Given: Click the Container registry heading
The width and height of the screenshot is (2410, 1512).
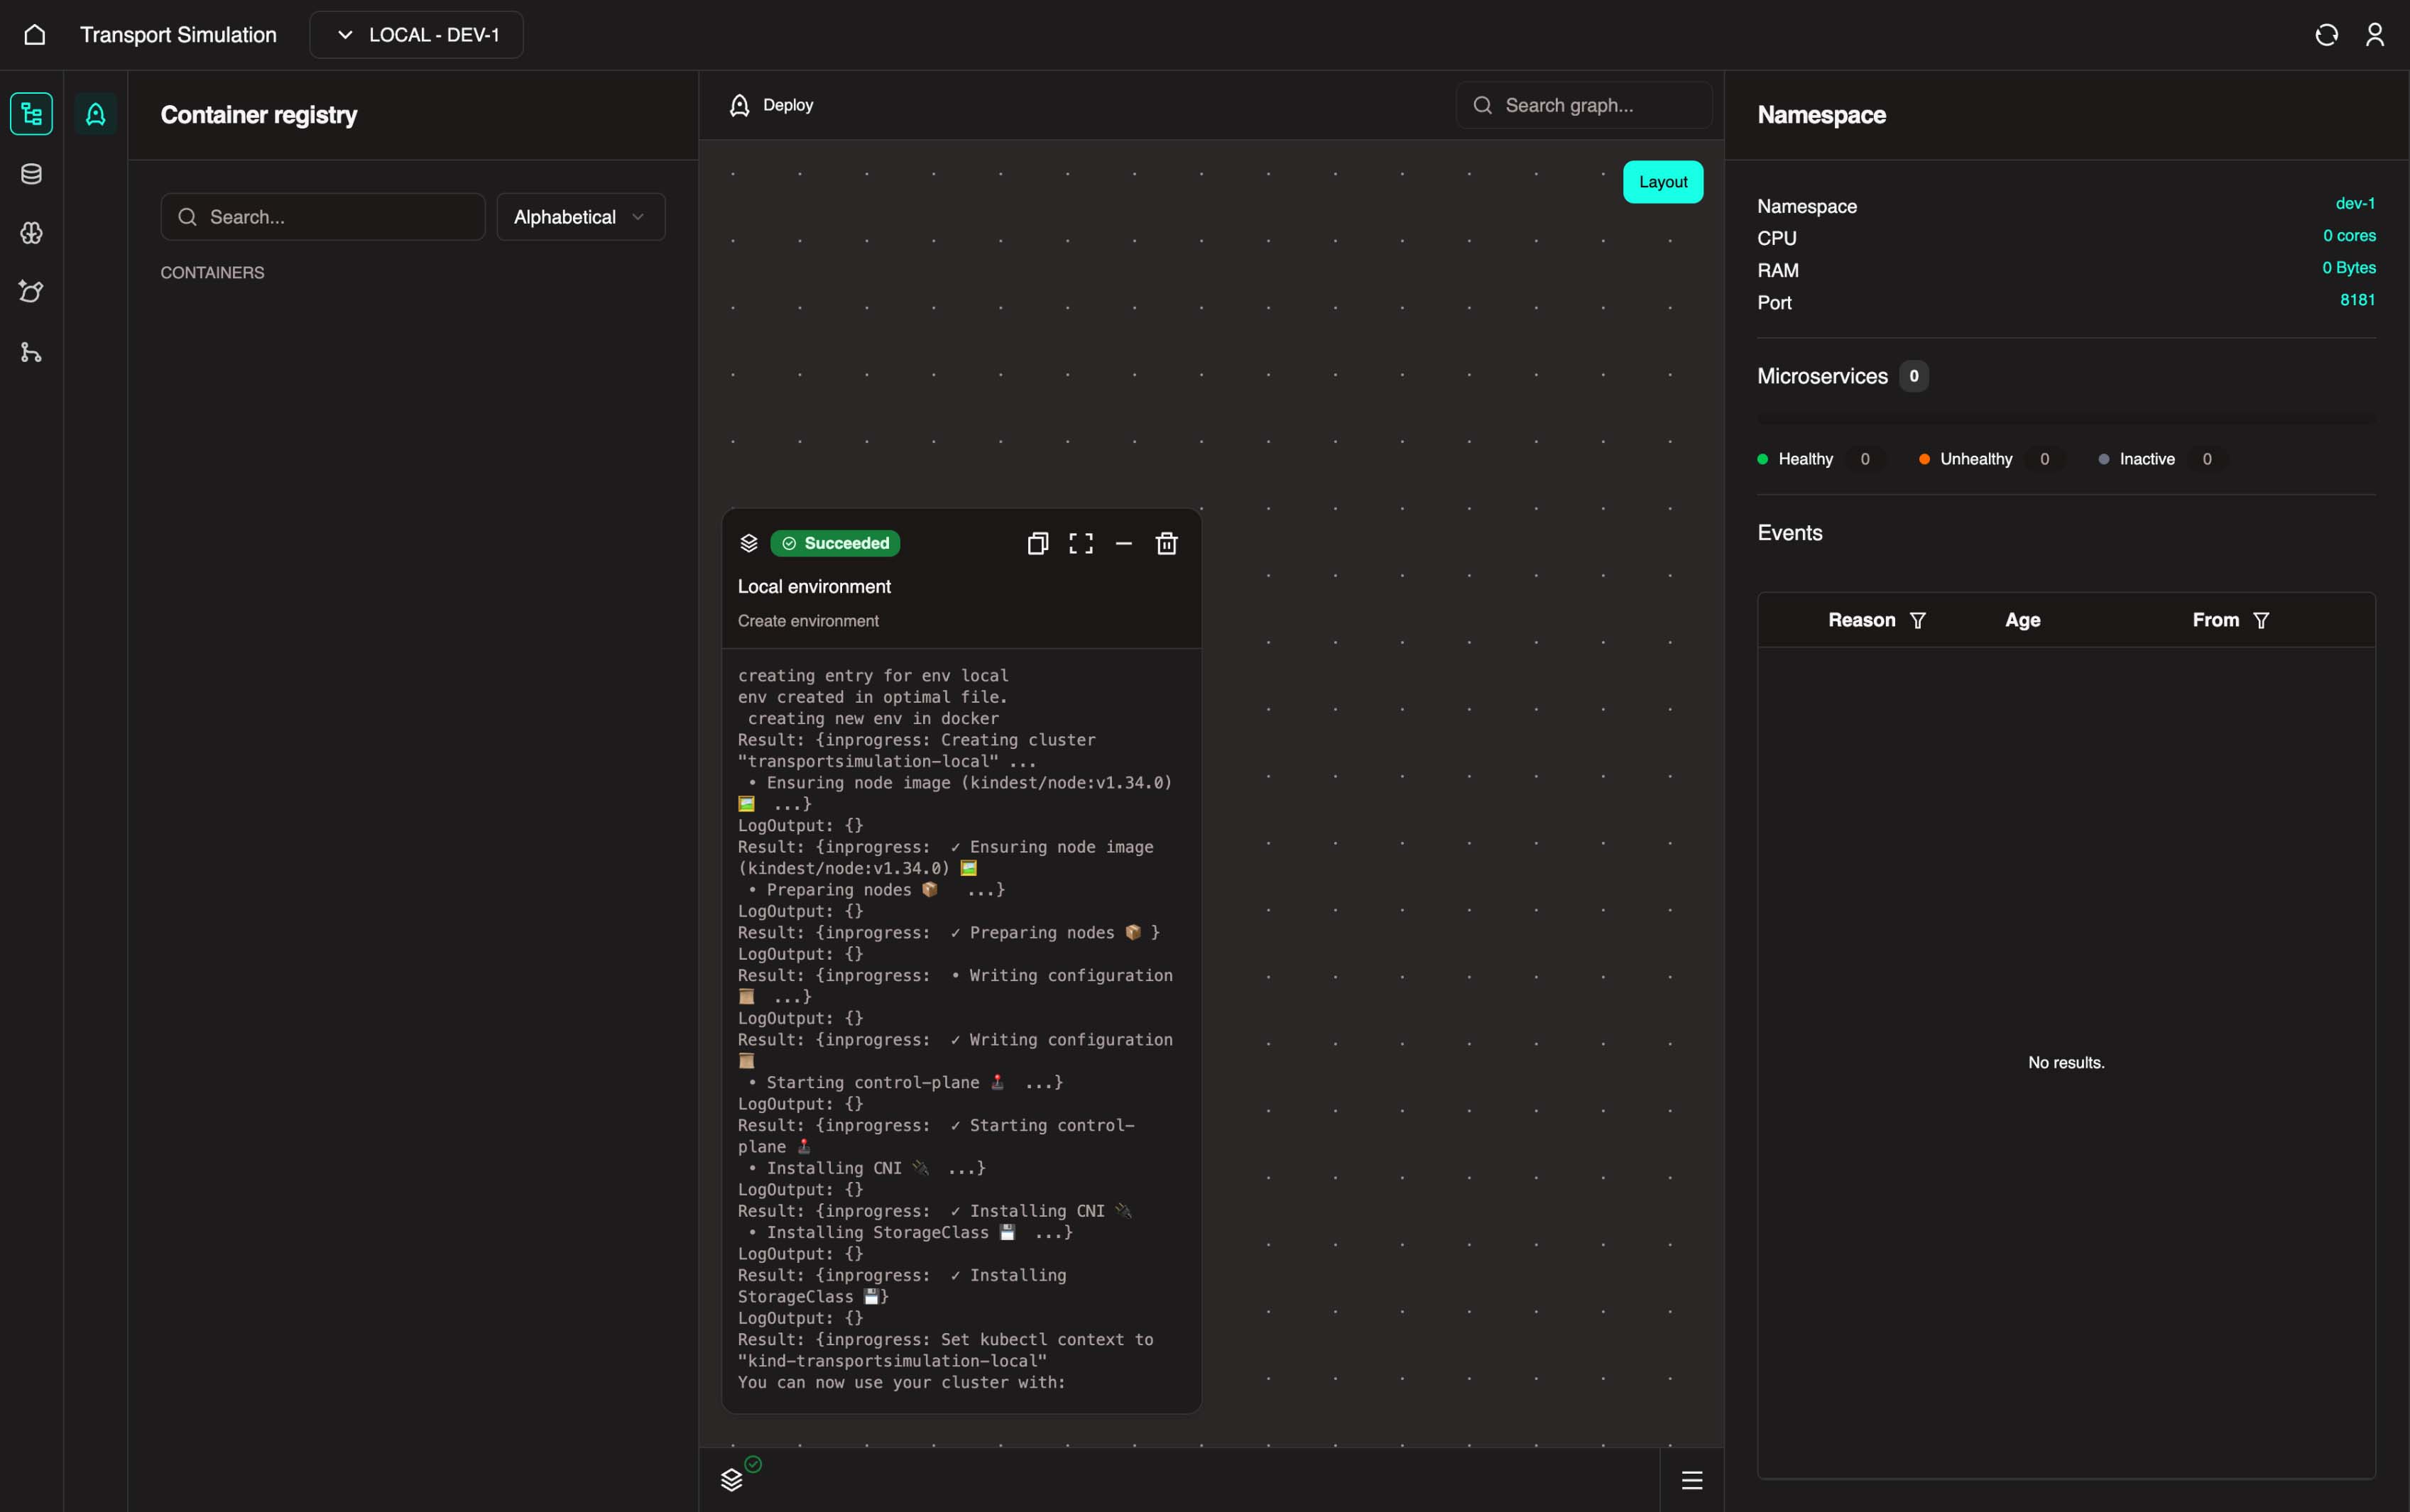Looking at the screenshot, I should tap(259, 115).
